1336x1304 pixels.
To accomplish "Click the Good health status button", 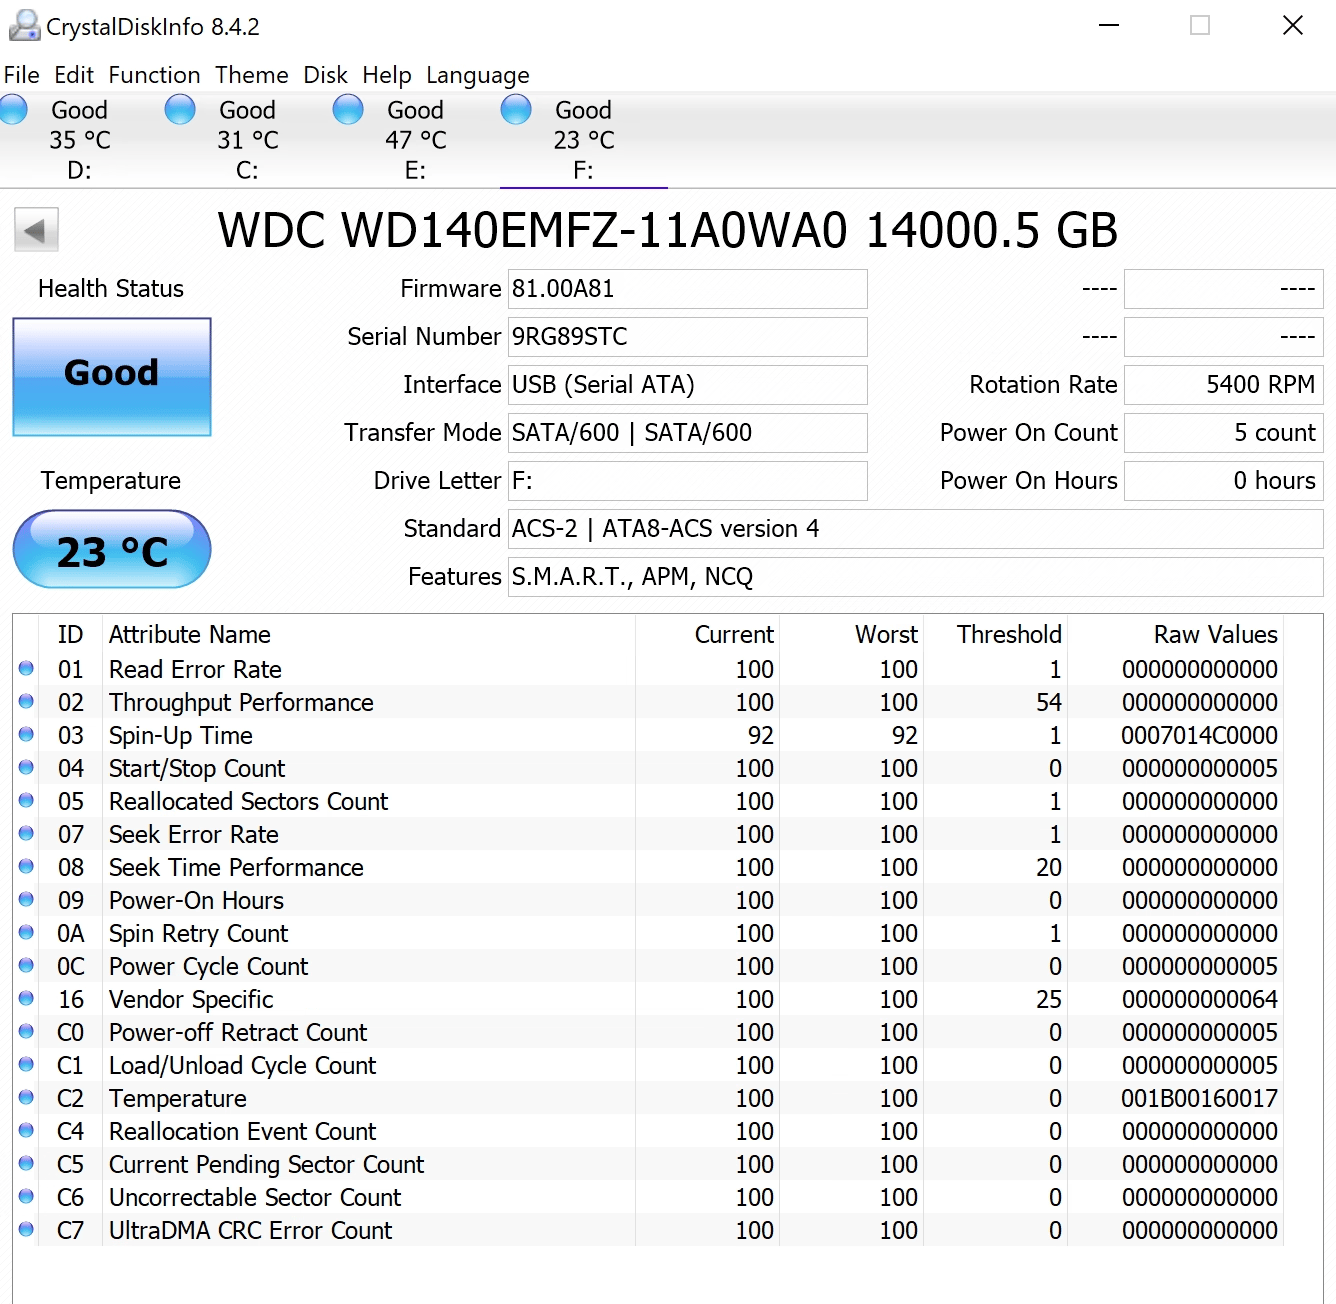I will (112, 377).
